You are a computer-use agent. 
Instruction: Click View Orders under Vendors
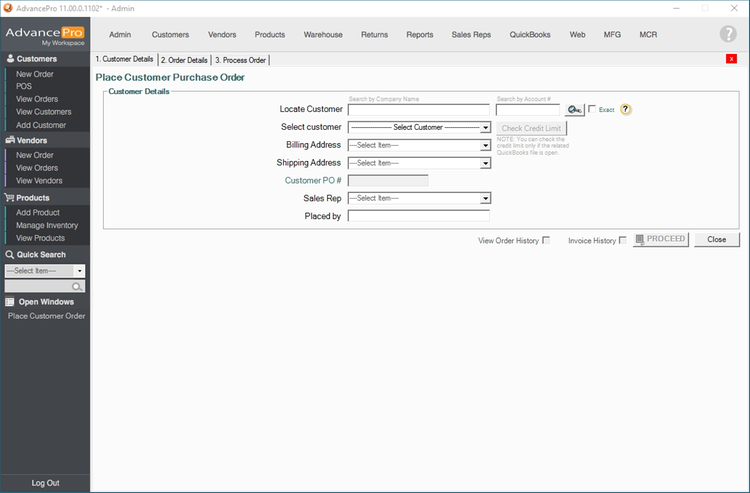[37, 168]
